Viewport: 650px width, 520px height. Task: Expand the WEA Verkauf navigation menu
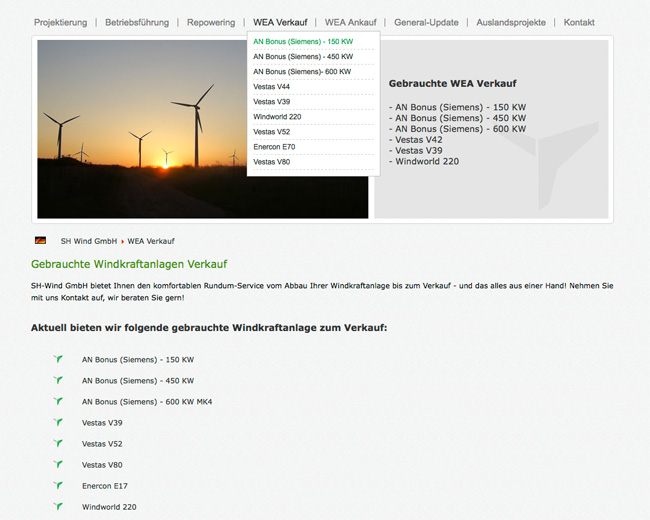(280, 22)
